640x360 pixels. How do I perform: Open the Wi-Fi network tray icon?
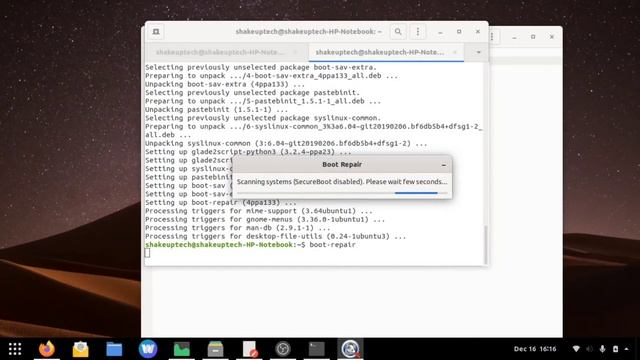pyautogui.click(x=576, y=349)
